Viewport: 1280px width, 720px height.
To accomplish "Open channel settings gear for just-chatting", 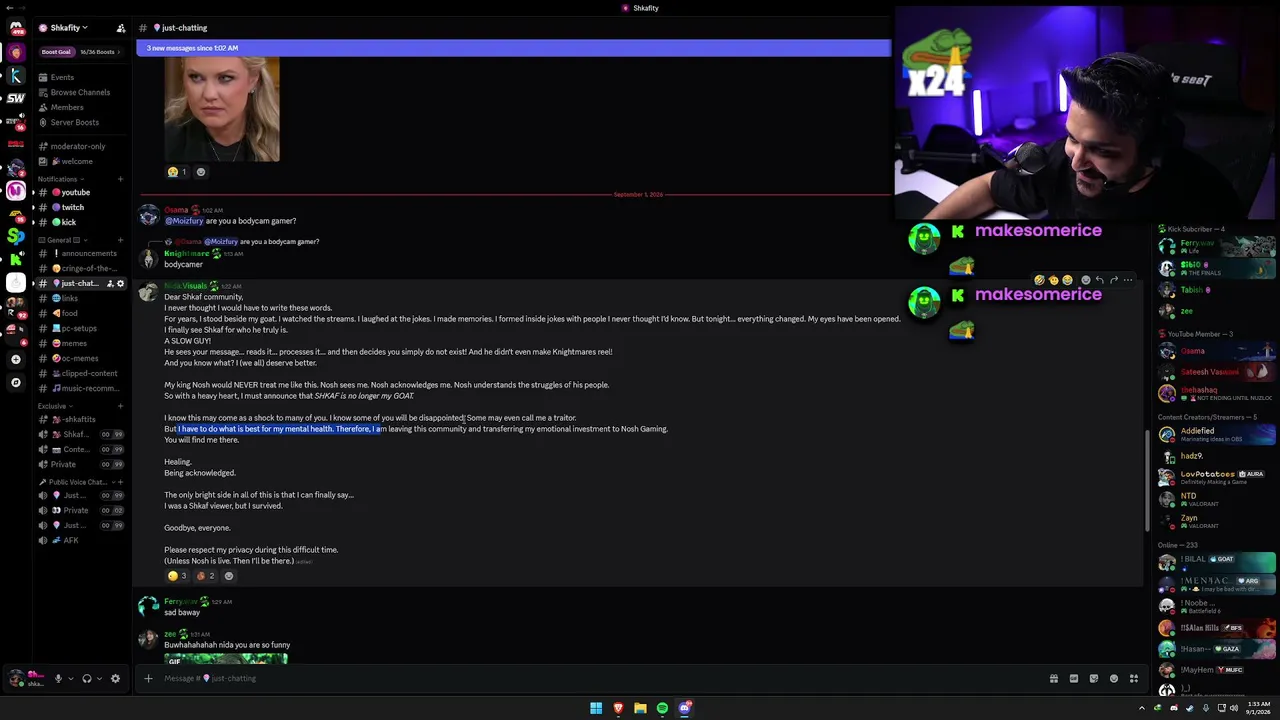I will pyautogui.click(x=121, y=284).
